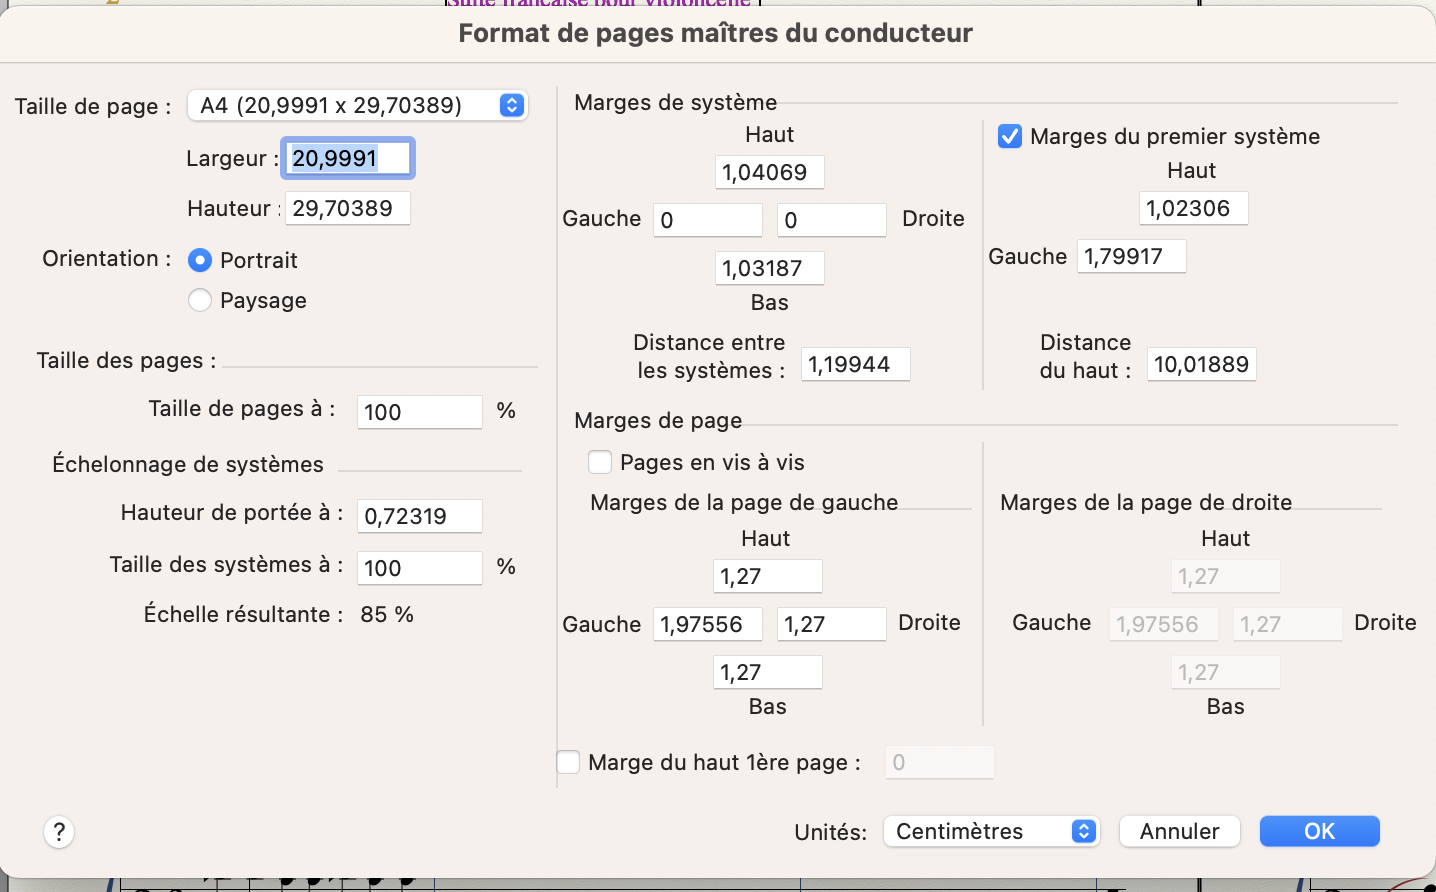The width and height of the screenshot is (1436, 892).
Task: Click the Largeur input field
Action: click(x=347, y=158)
